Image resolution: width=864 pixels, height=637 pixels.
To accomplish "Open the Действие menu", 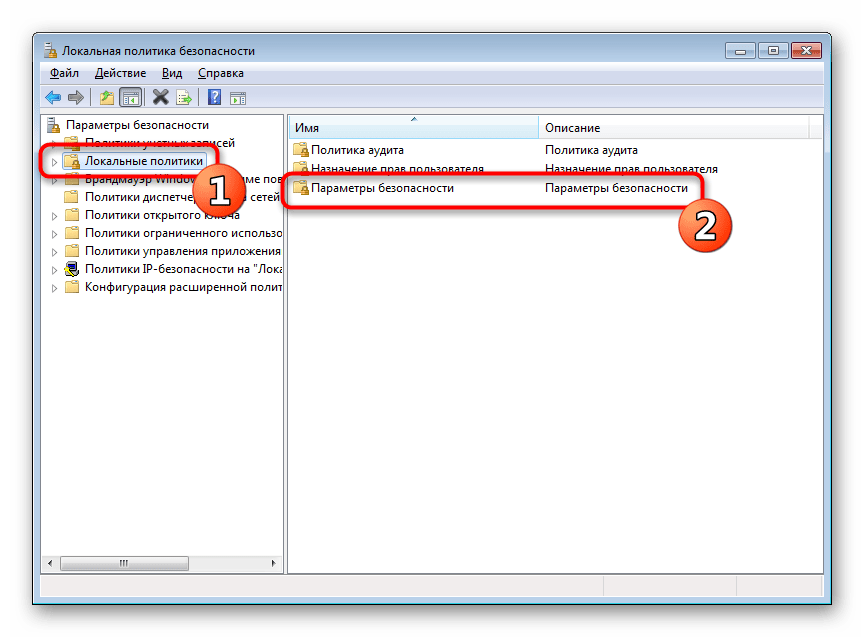I will click(120, 73).
